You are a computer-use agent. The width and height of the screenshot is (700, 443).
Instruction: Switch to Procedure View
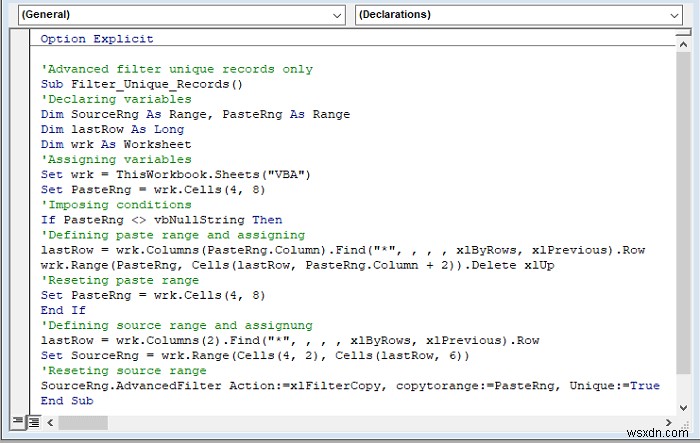(x=17, y=420)
